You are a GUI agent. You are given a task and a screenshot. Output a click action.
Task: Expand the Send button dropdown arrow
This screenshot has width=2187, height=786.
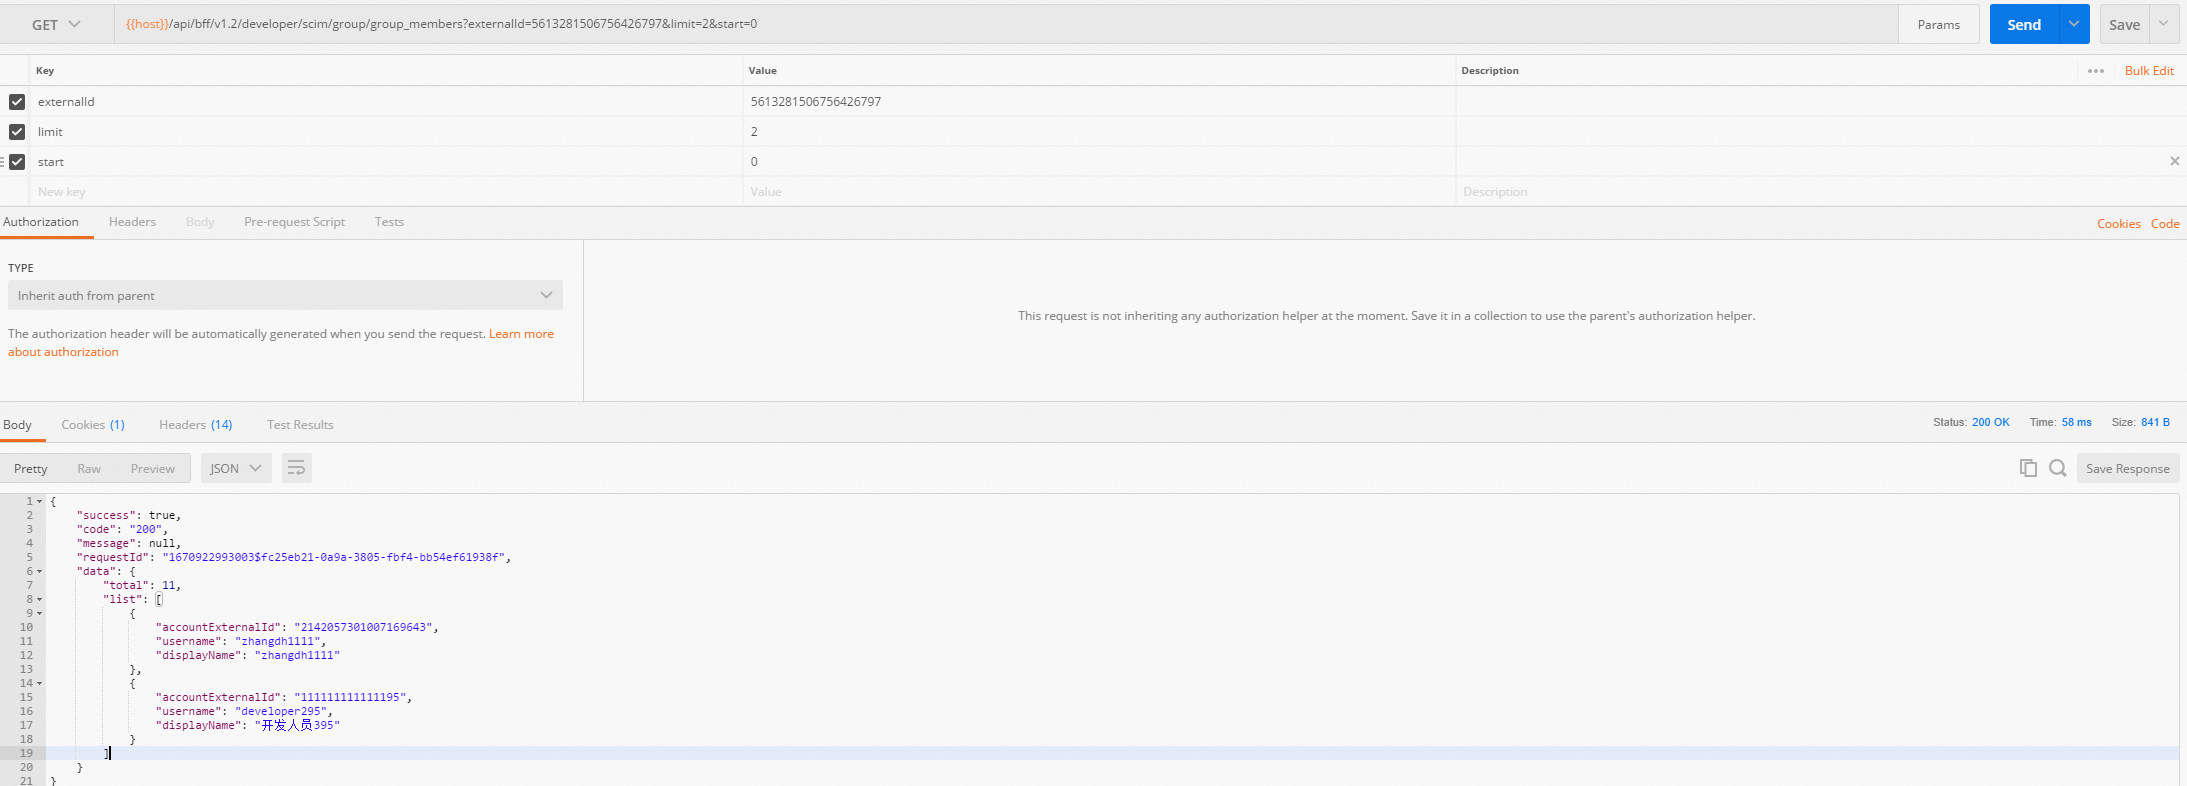pyautogui.click(x=2074, y=25)
